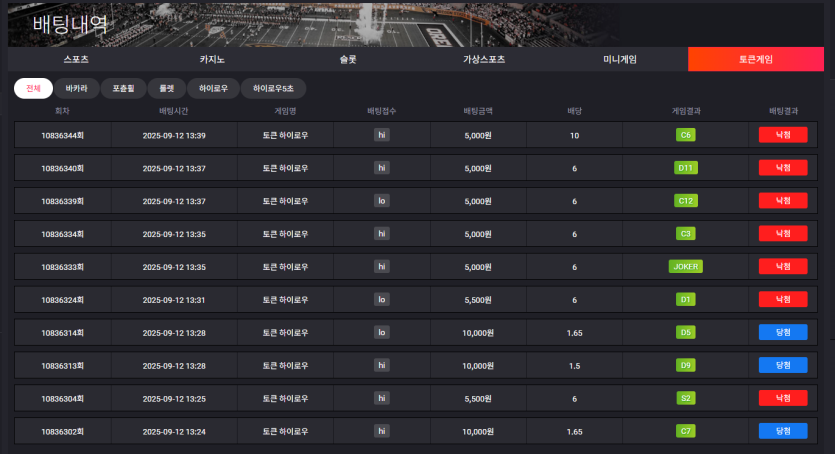Click the lo badge in round 10836339회
Viewport: 835px width, 454px height.
381,201
